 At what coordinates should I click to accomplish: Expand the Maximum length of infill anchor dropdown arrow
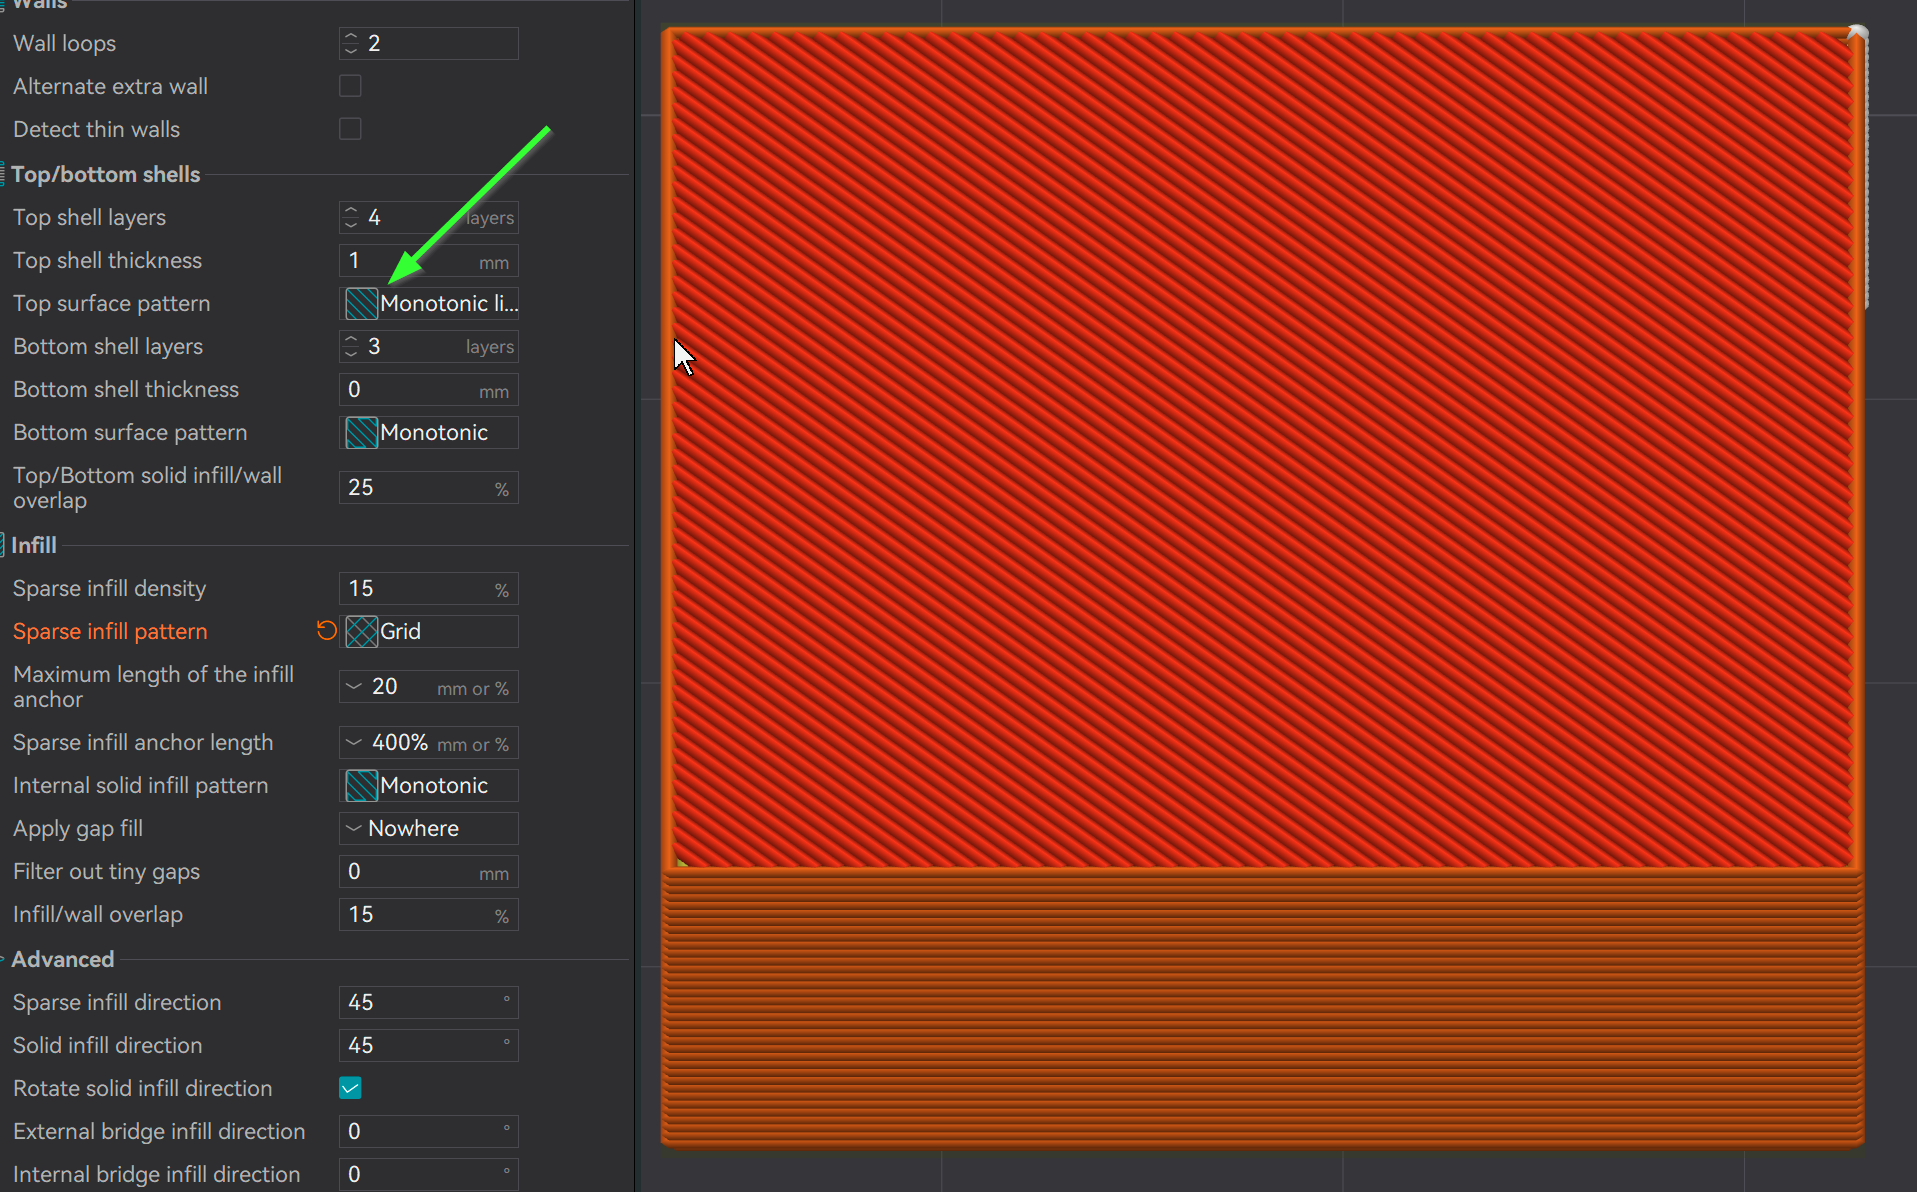353,686
